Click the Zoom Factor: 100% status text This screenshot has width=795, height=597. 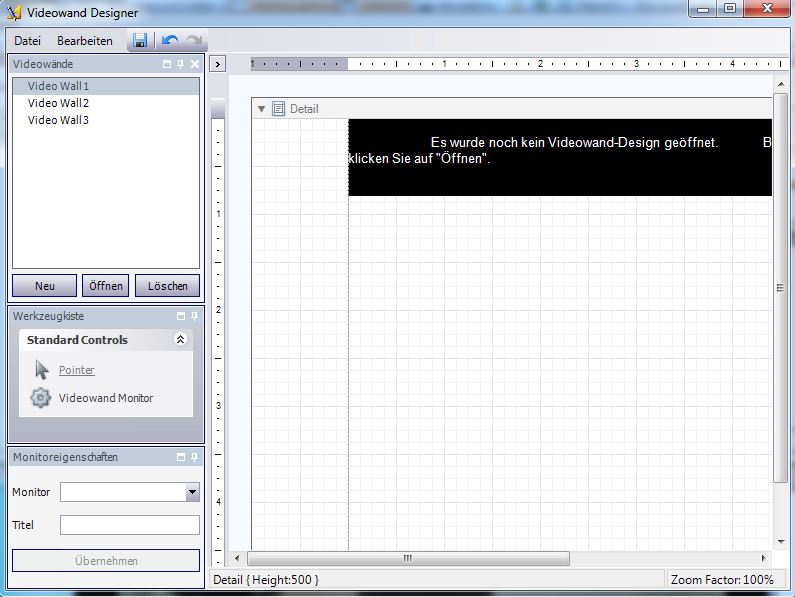722,579
